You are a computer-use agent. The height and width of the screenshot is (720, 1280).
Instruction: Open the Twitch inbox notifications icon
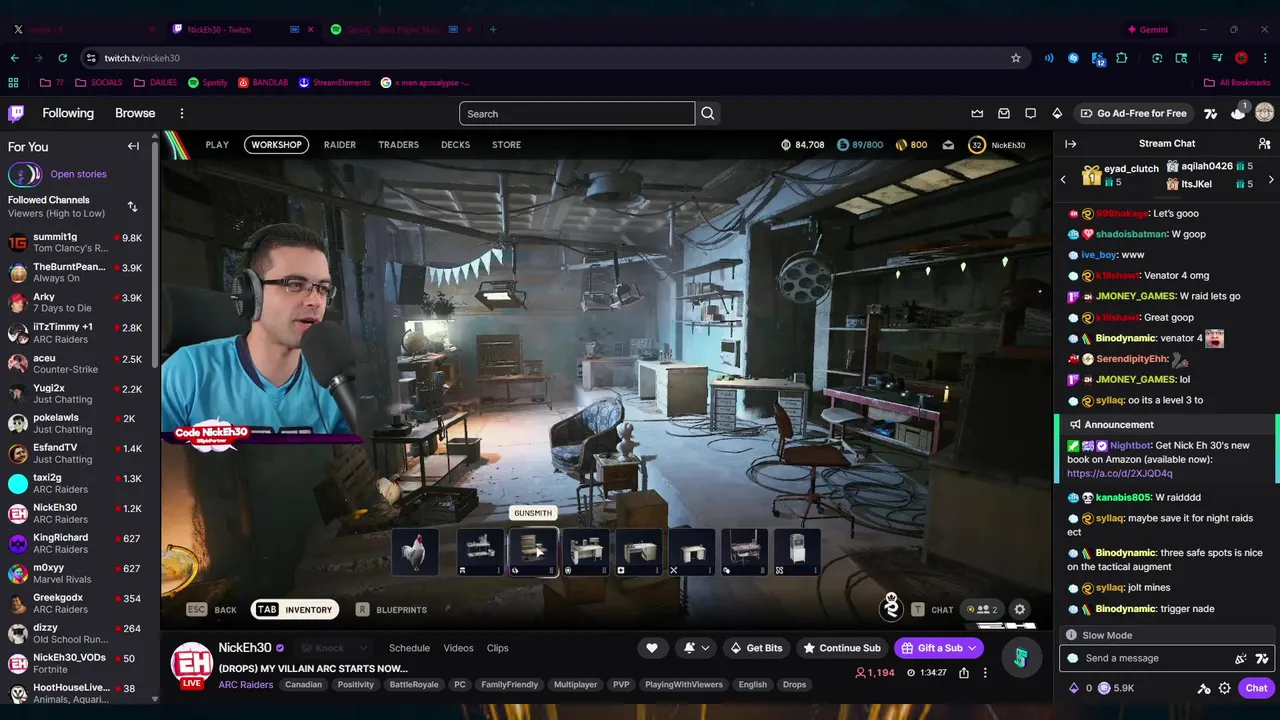point(1004,114)
